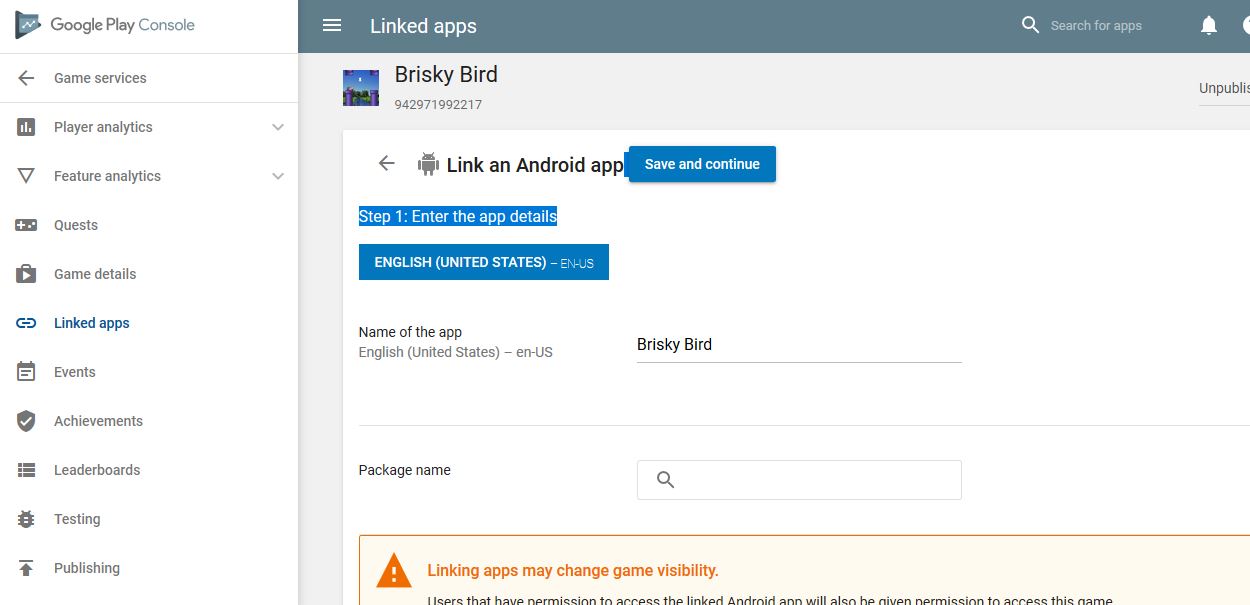Click the search magnifier icon in header
Viewport: 1250px width, 605px height.
pyautogui.click(x=1030, y=25)
